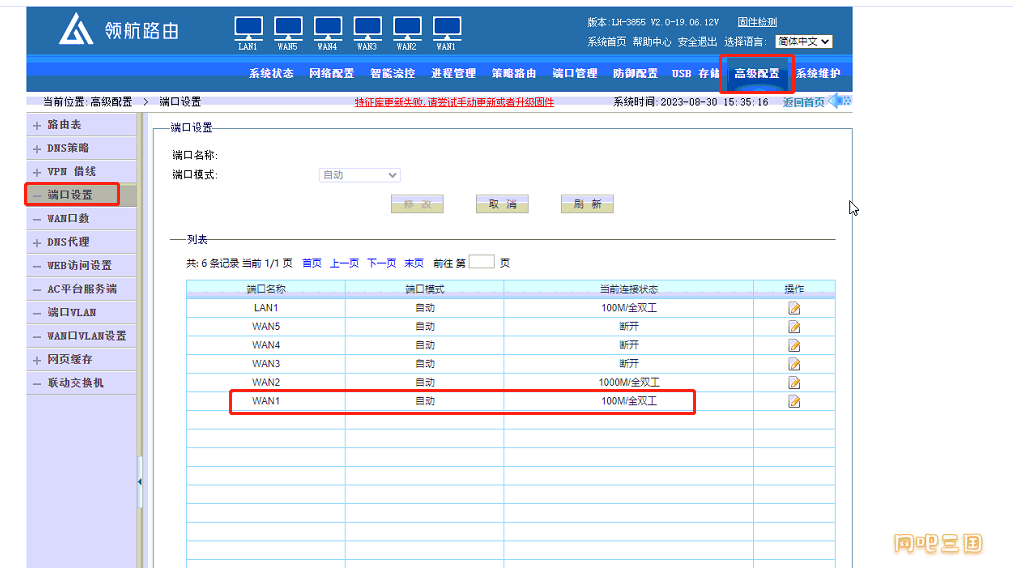1013x568 pixels.
Task: Open the 帮助中心 link
Action: pos(652,41)
